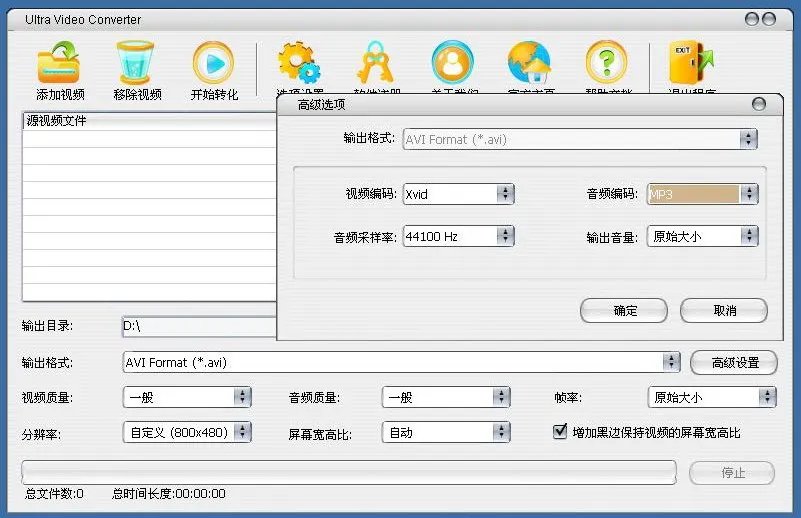This screenshot has width=801, height=518.
Task: Start conversion with the 开始转化 play icon
Action: pyautogui.click(x=214, y=63)
